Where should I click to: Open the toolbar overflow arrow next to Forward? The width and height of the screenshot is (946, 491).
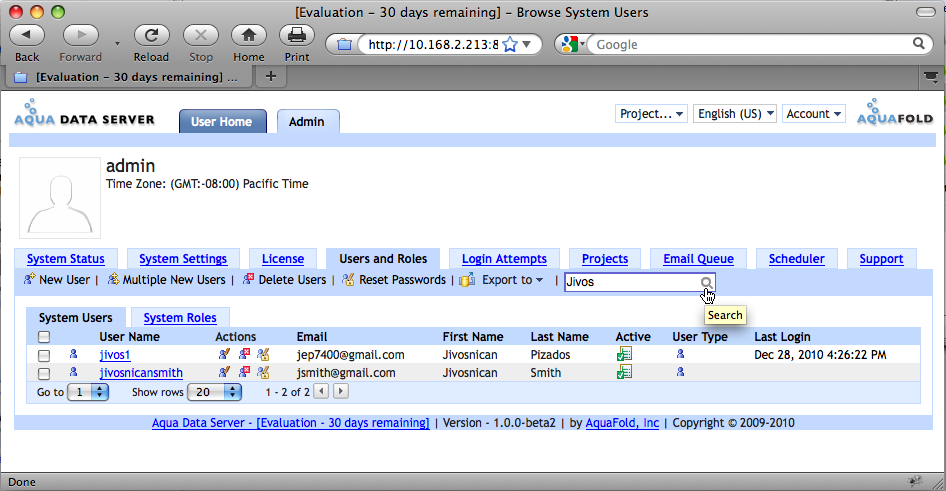pyautogui.click(x=117, y=43)
